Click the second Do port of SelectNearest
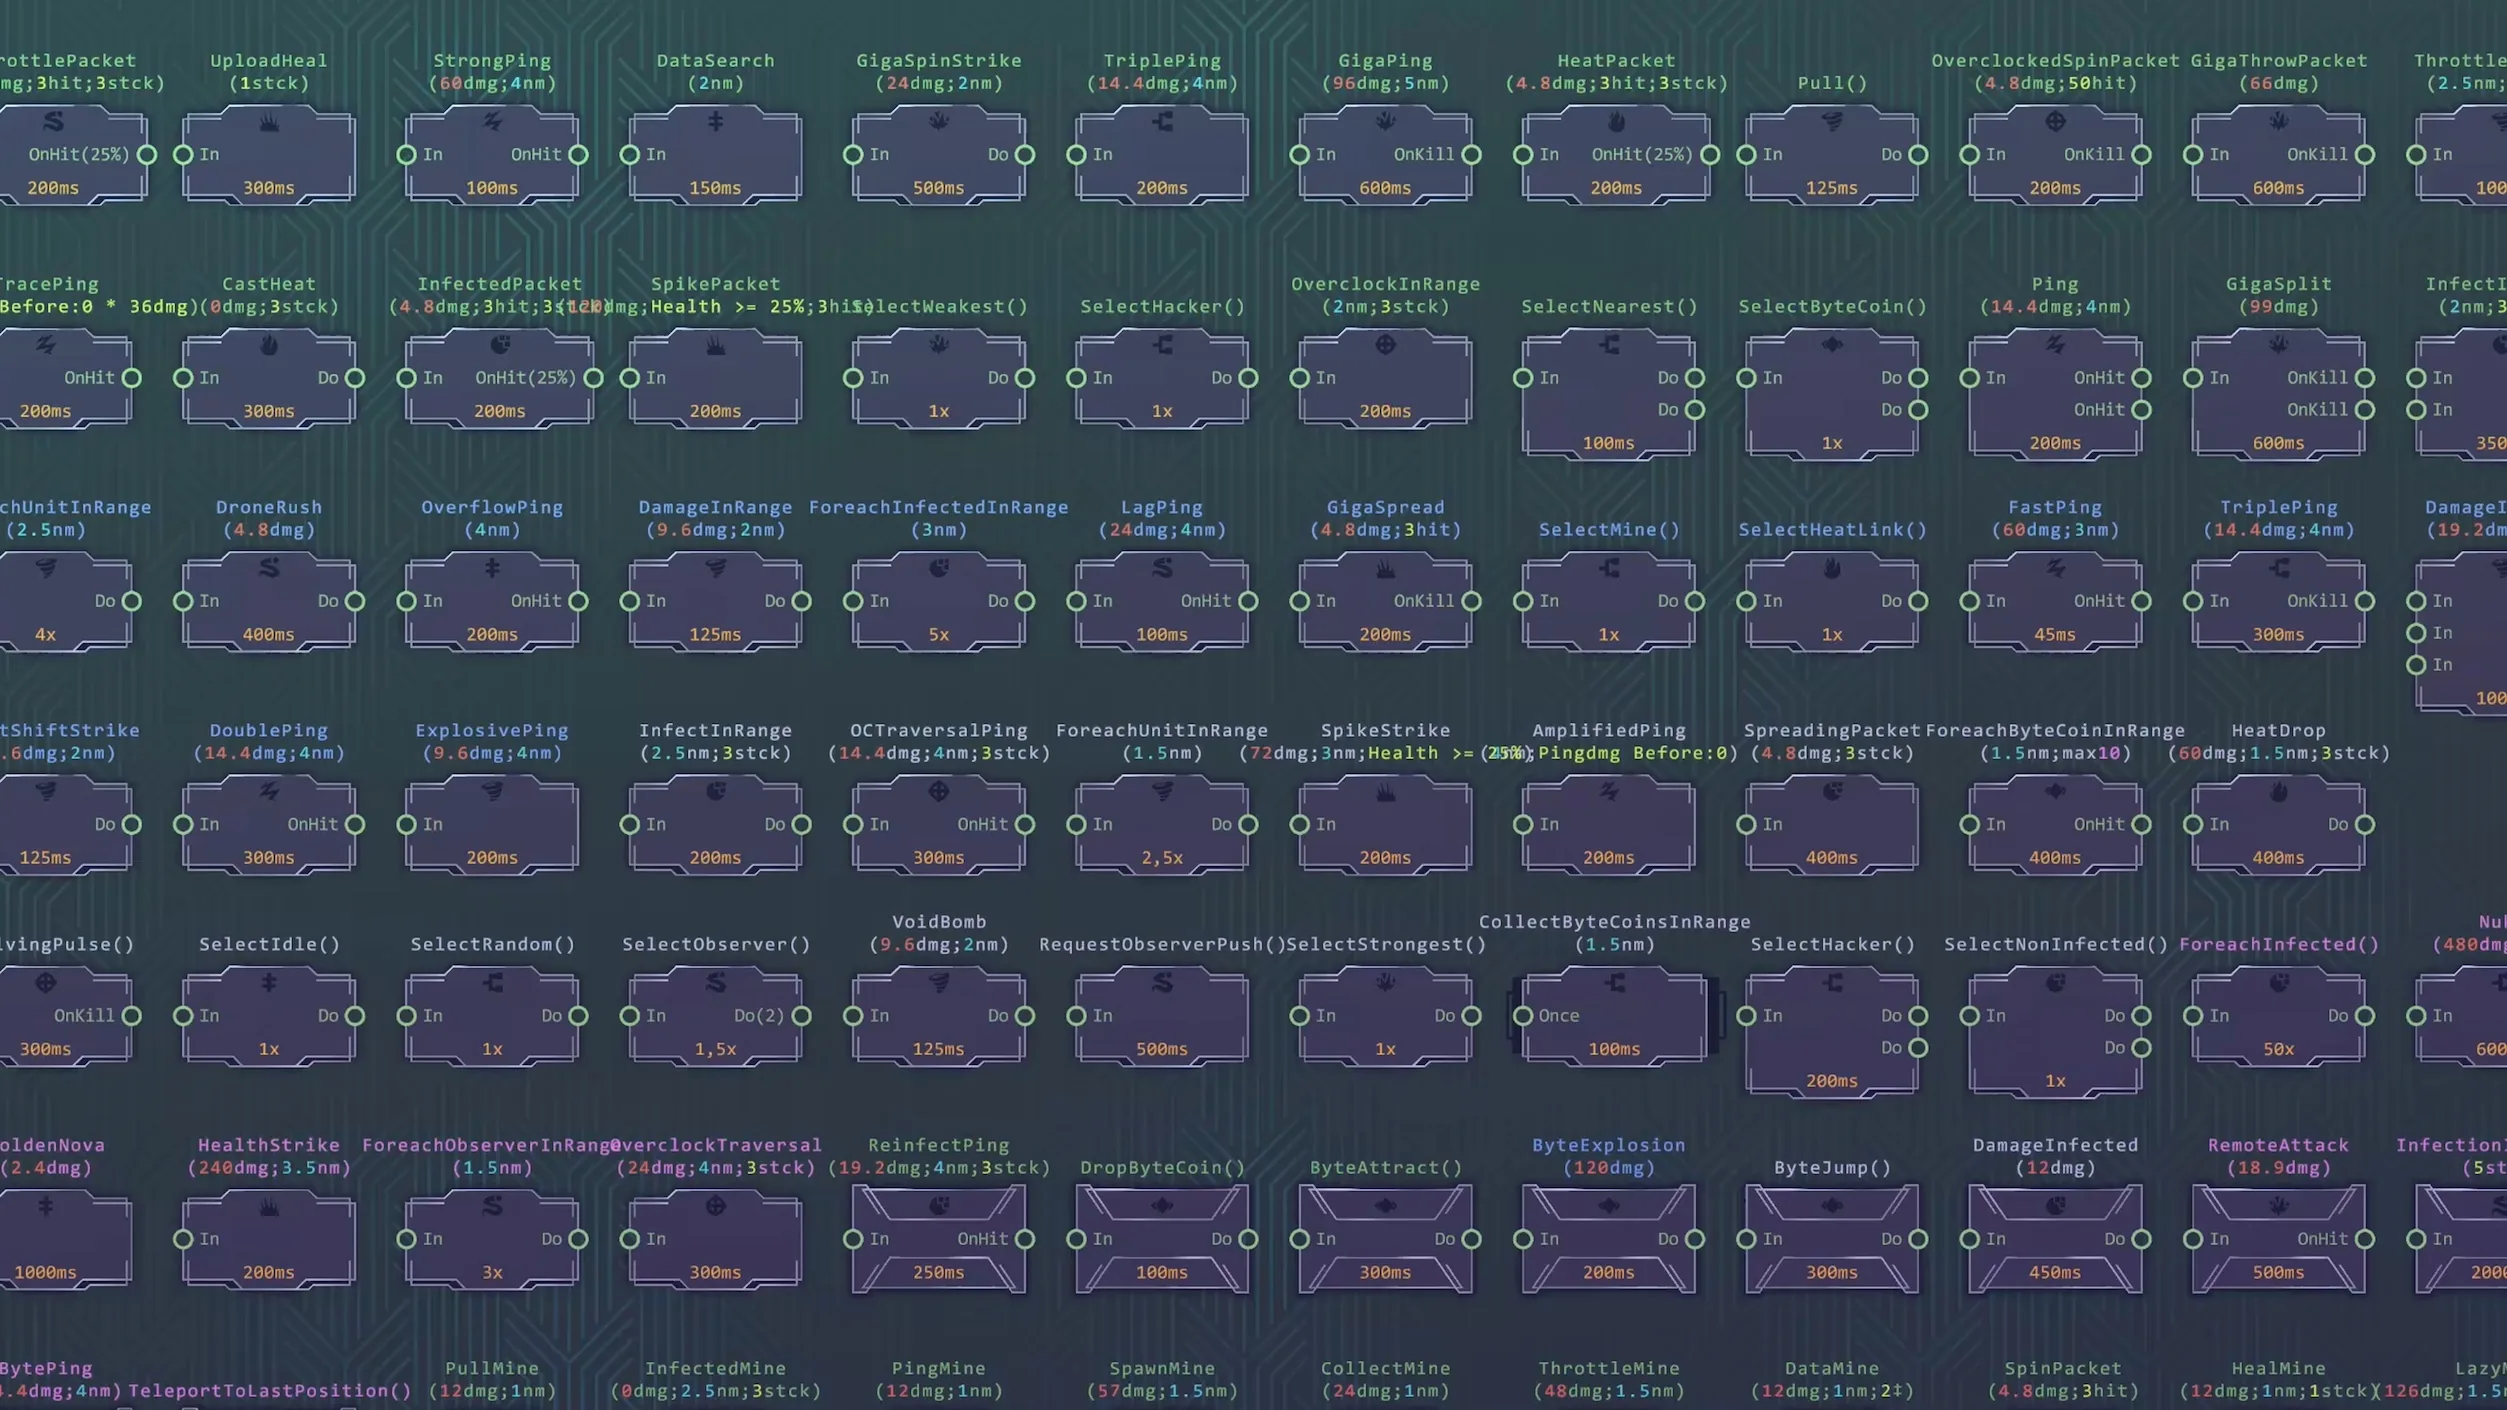2507x1410 pixels. click(x=1694, y=410)
